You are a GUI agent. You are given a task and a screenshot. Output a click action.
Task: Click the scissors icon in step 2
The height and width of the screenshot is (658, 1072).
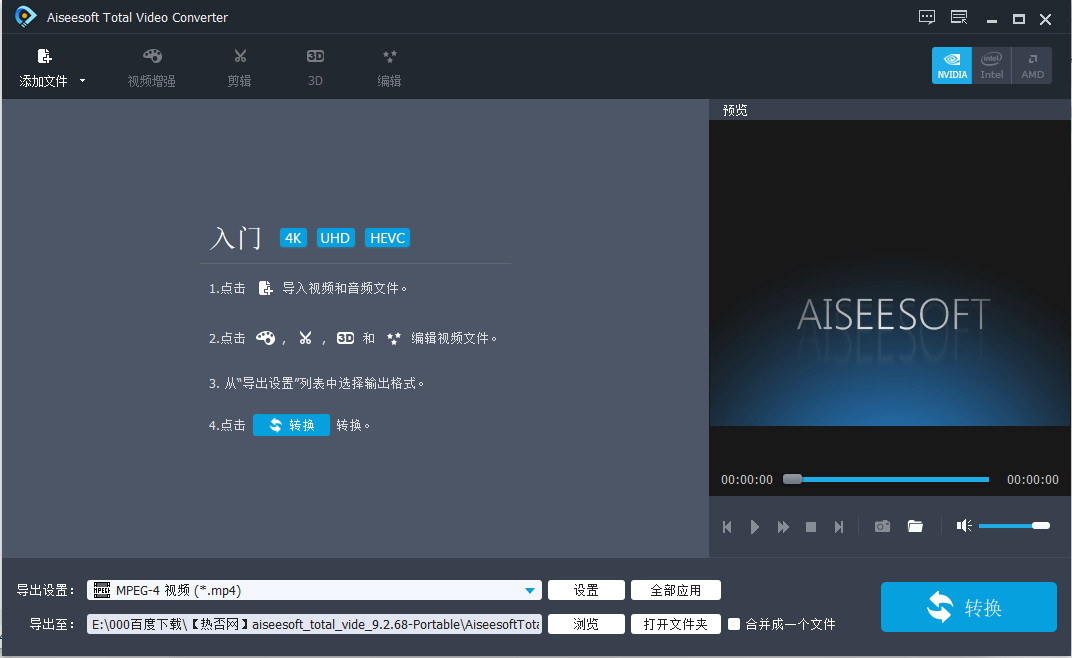(305, 338)
